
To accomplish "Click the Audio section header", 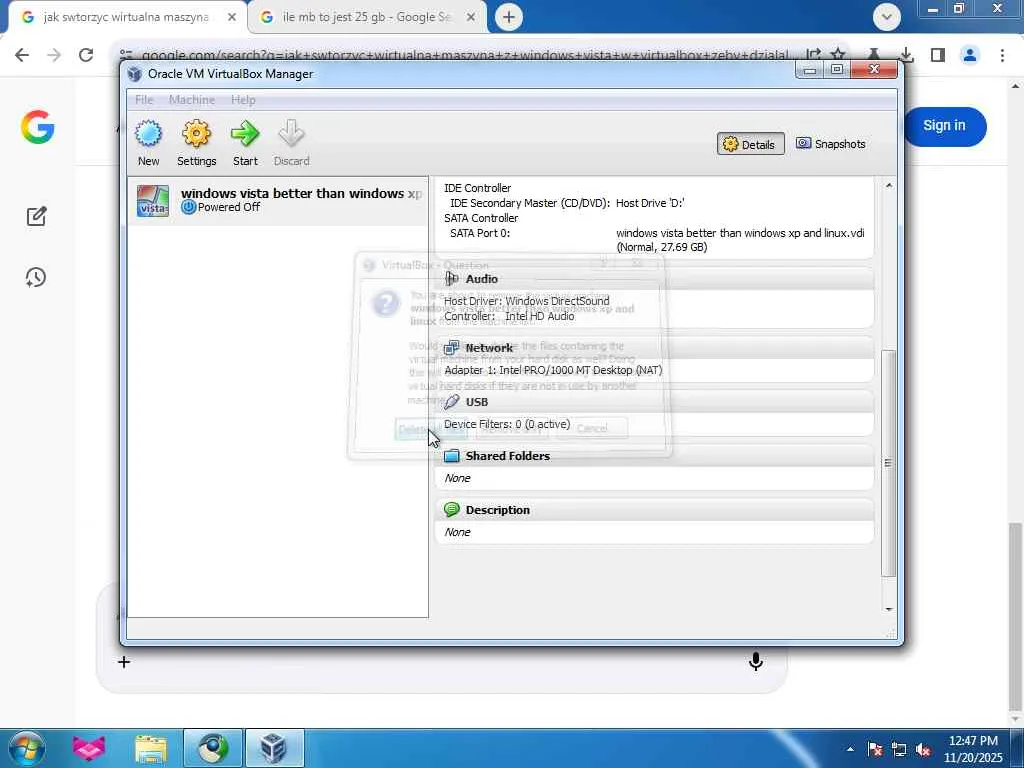I will click(654, 279).
